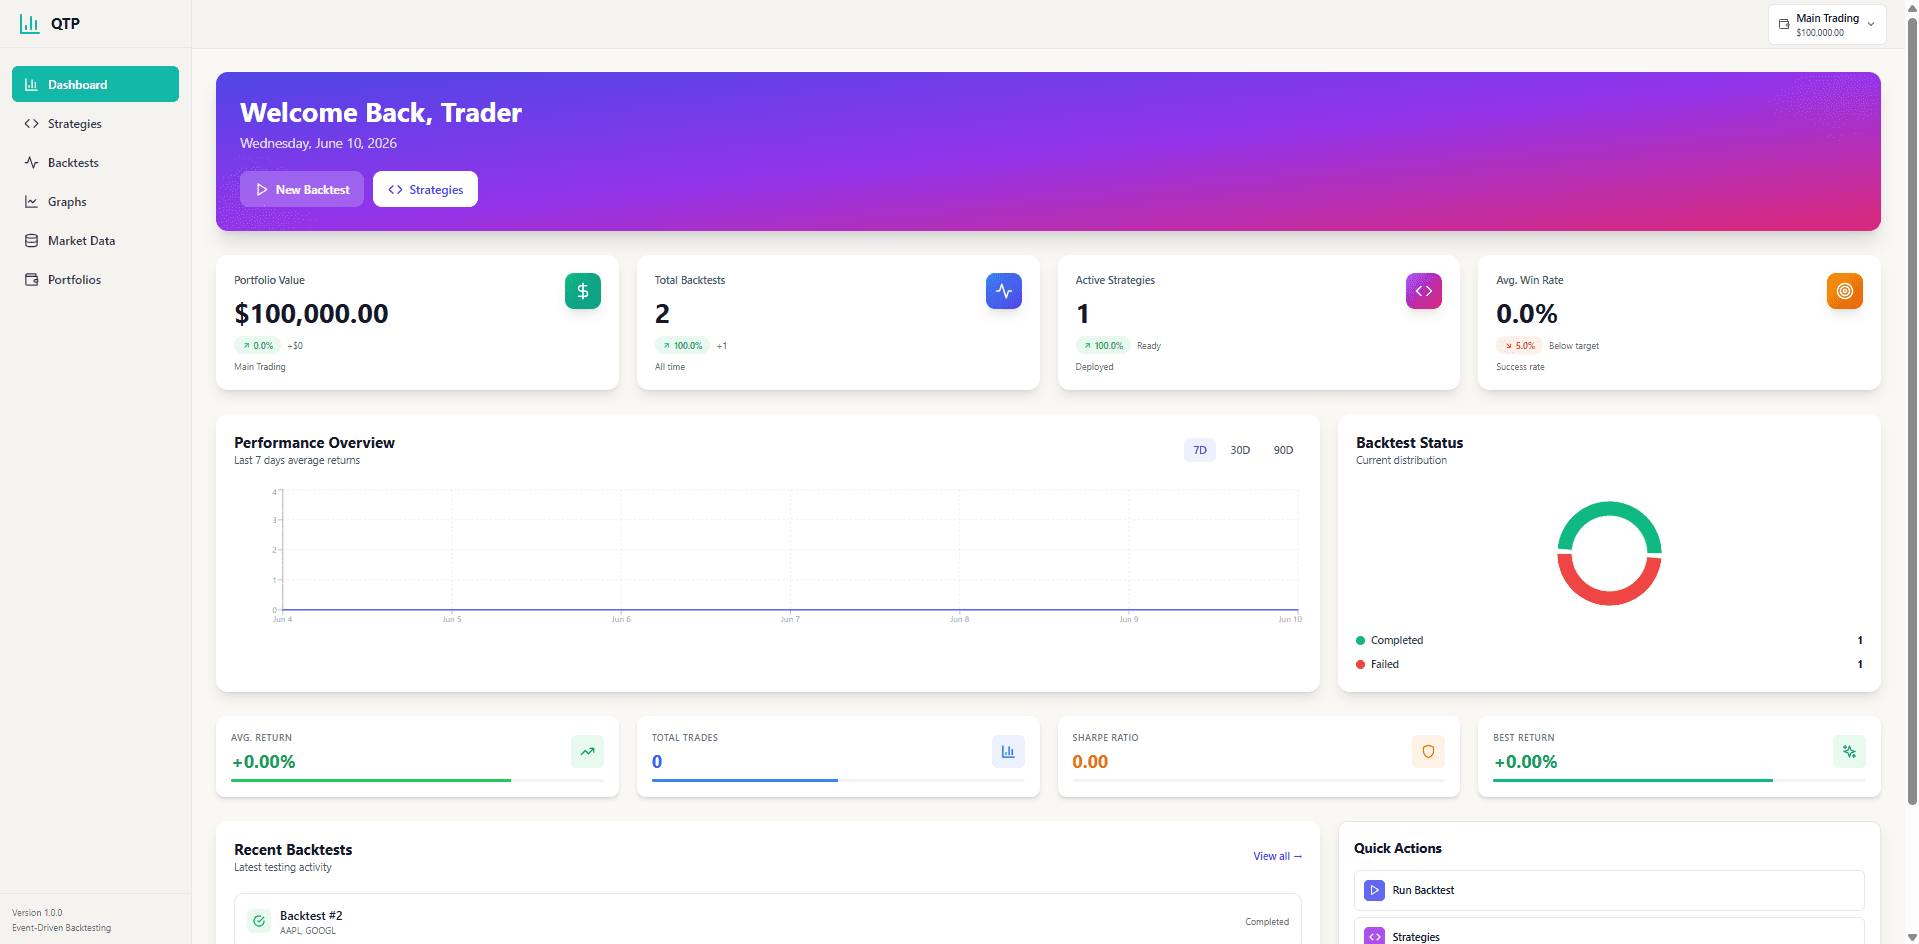Click the page vertical scrollbar
The height and width of the screenshot is (944, 1919).
coord(1911,410)
